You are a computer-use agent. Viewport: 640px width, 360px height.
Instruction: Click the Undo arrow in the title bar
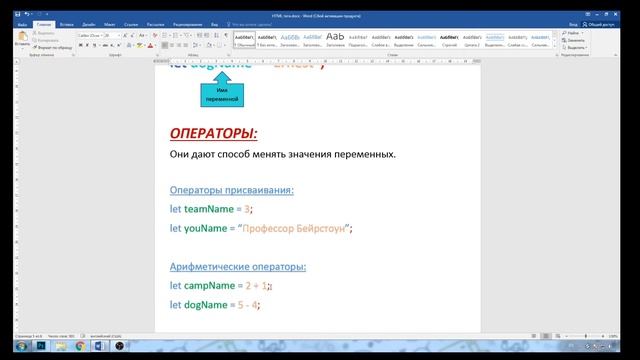click(x=27, y=14)
